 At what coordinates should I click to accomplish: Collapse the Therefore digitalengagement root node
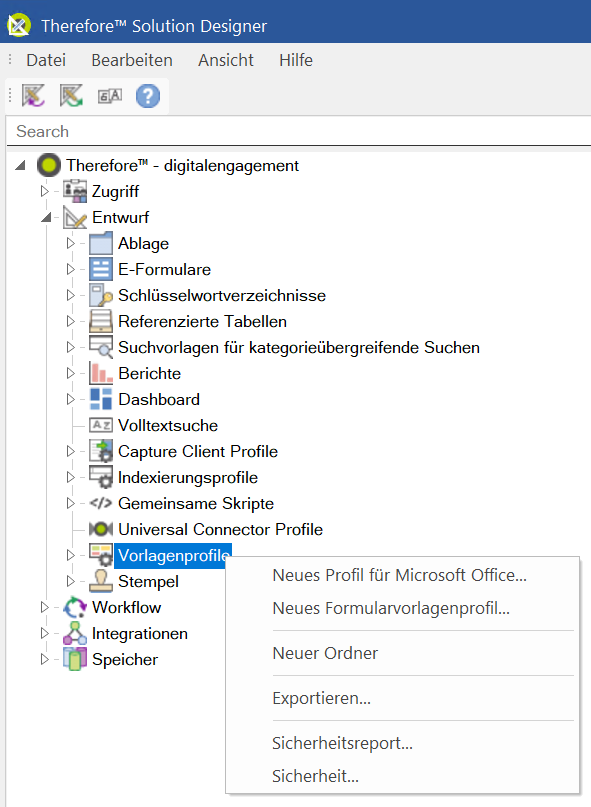[20, 165]
